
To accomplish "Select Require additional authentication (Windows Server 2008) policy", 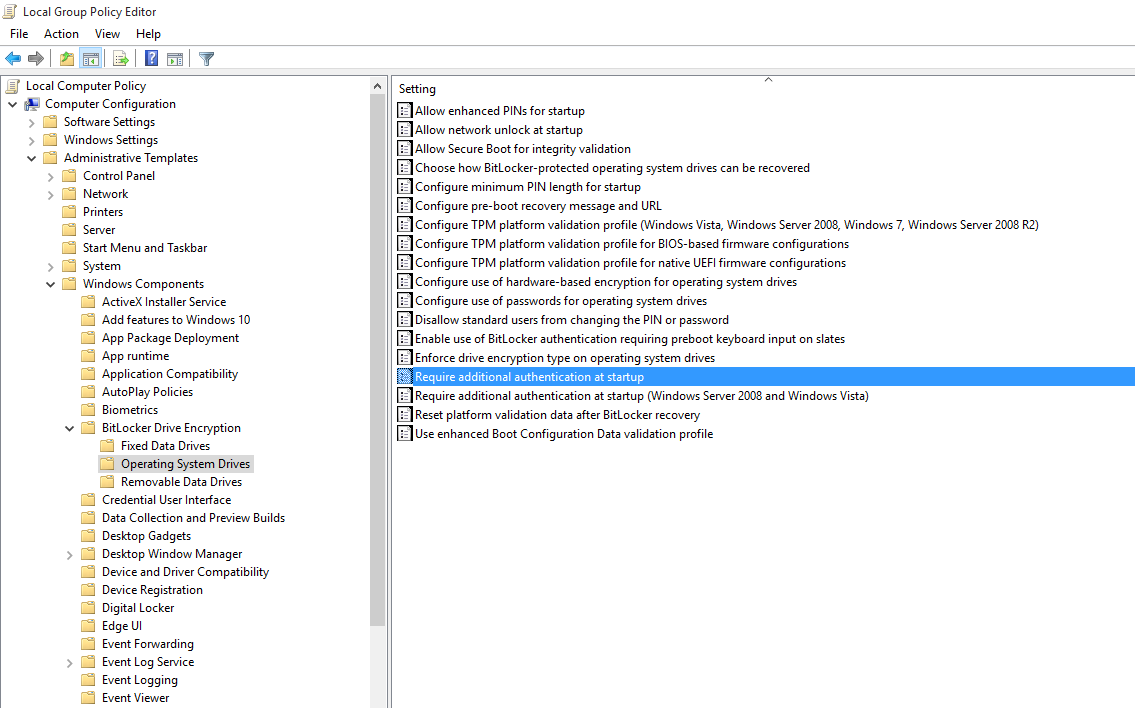I will 641,396.
